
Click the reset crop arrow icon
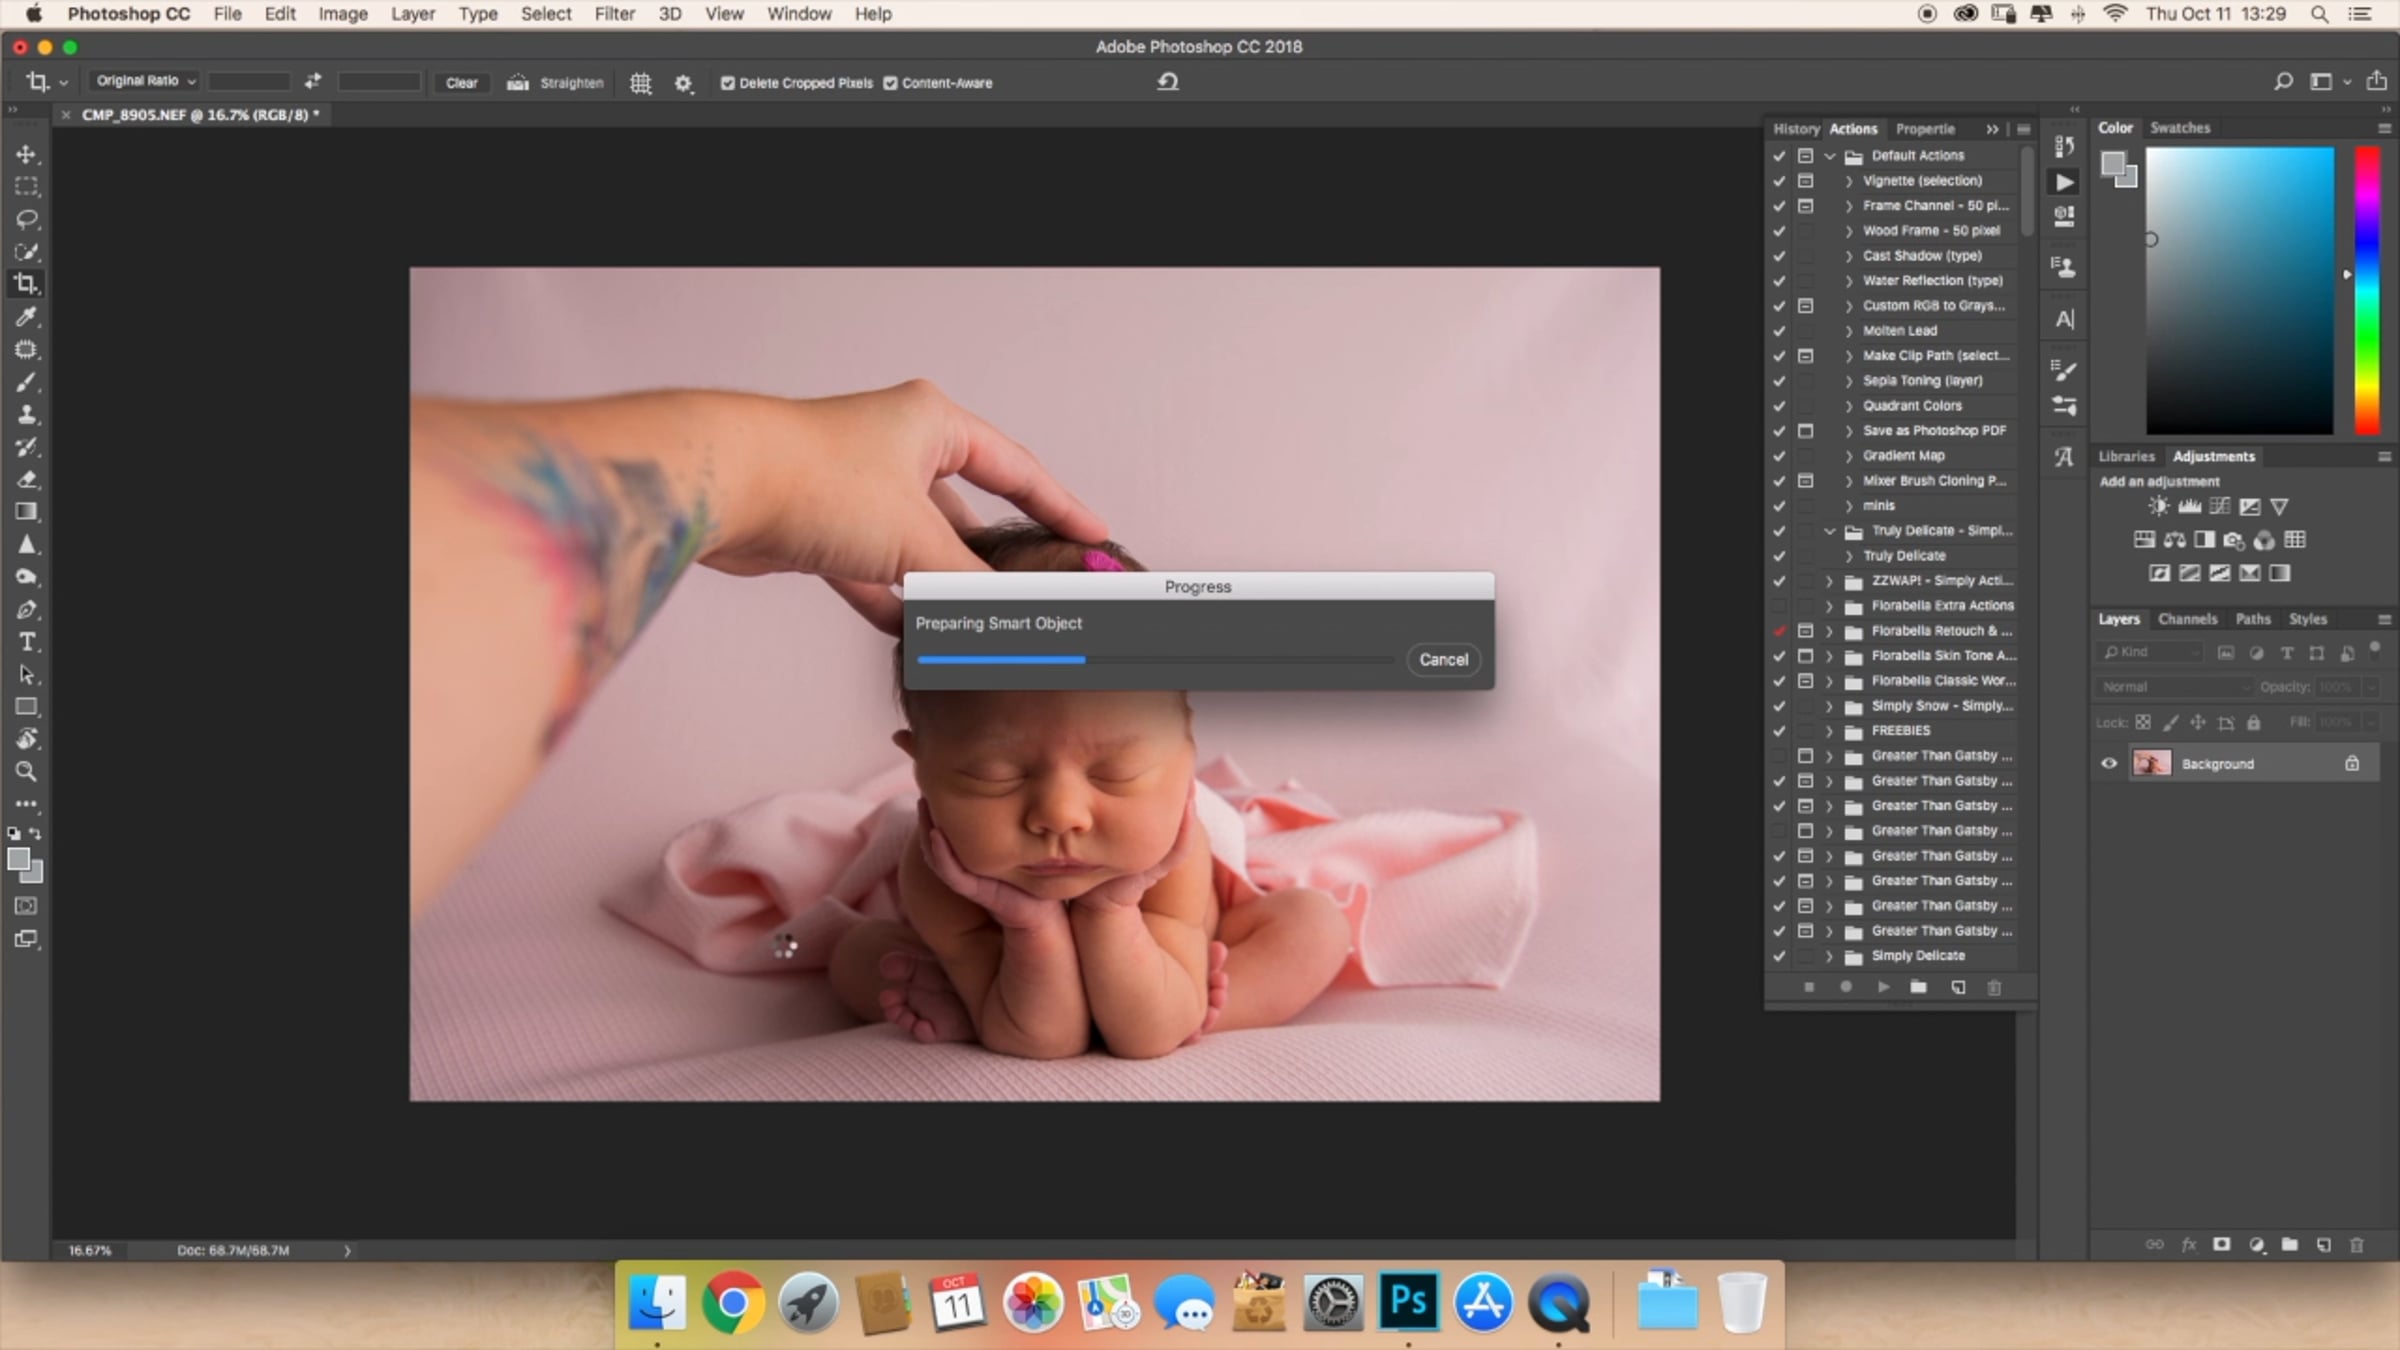pyautogui.click(x=1168, y=82)
